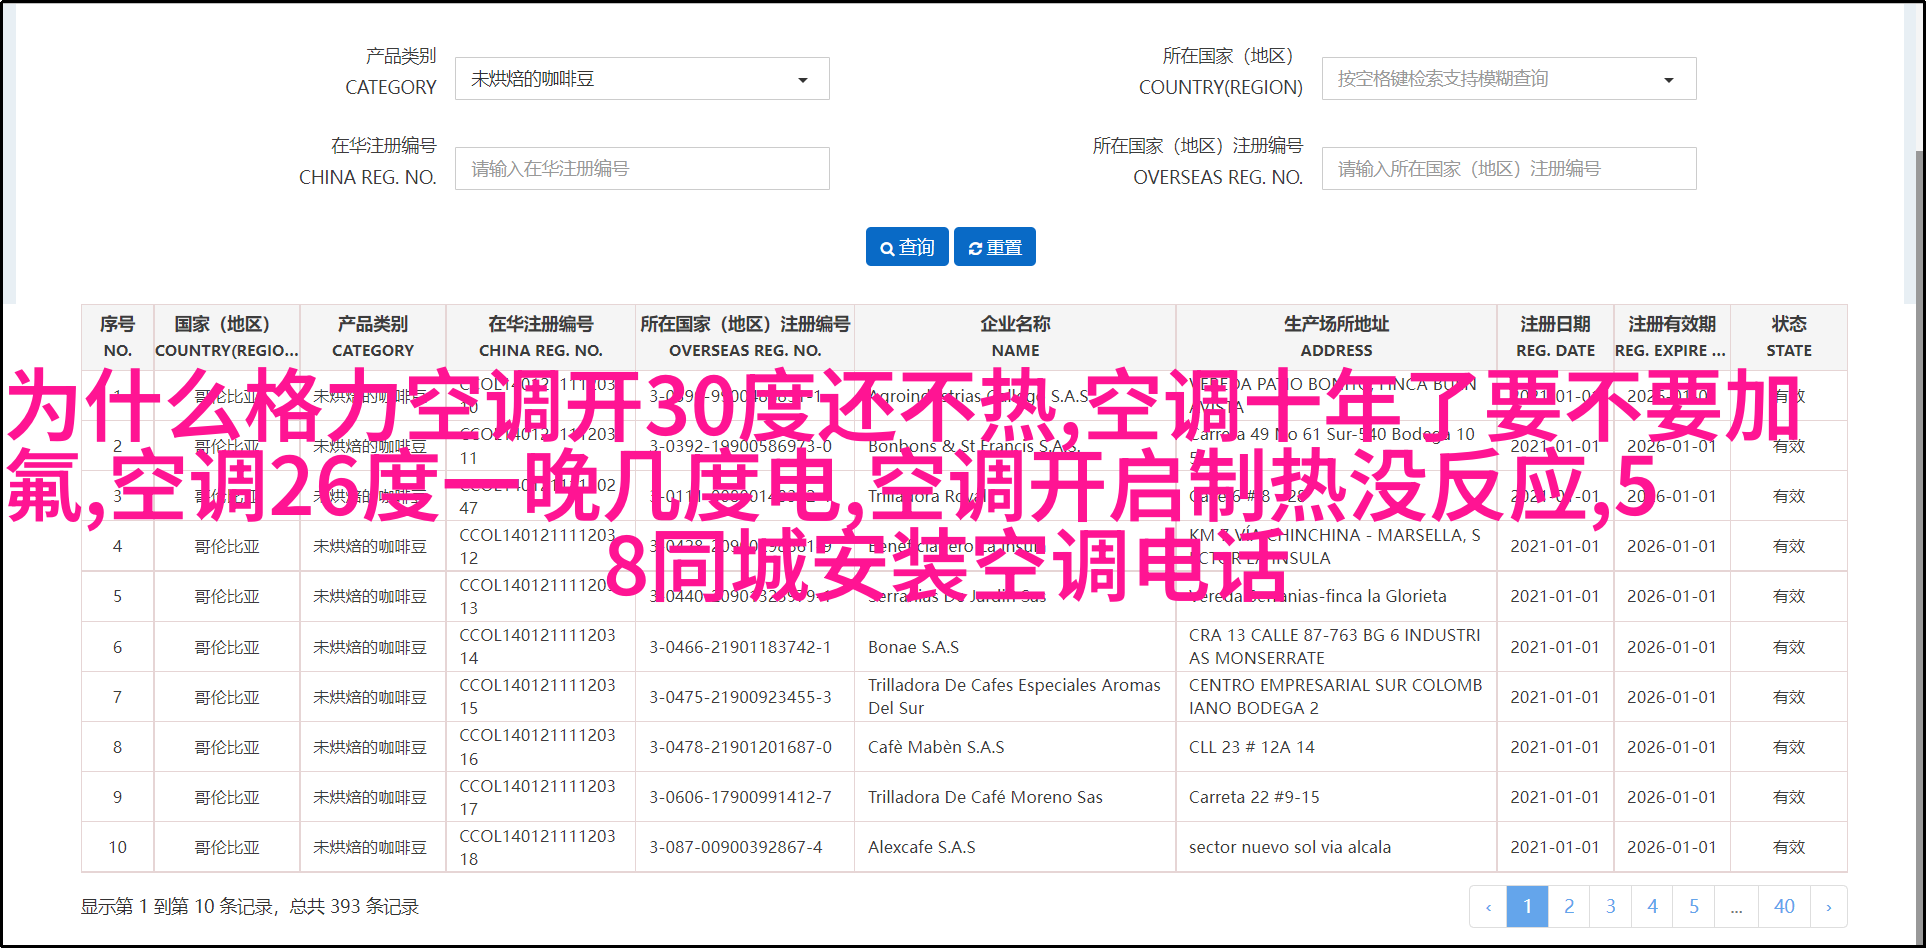Go to page 4
Image resolution: width=1927 pixels, height=950 pixels.
coord(1652,907)
